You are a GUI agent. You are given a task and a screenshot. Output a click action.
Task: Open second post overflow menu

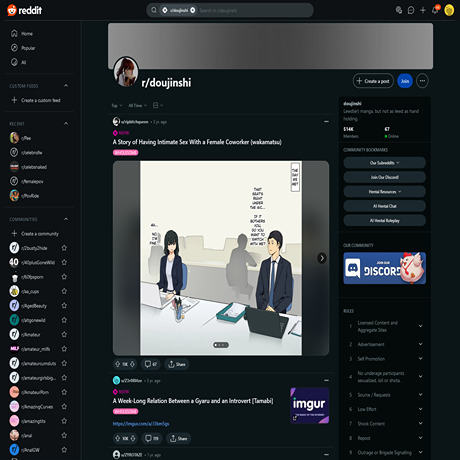[326, 380]
